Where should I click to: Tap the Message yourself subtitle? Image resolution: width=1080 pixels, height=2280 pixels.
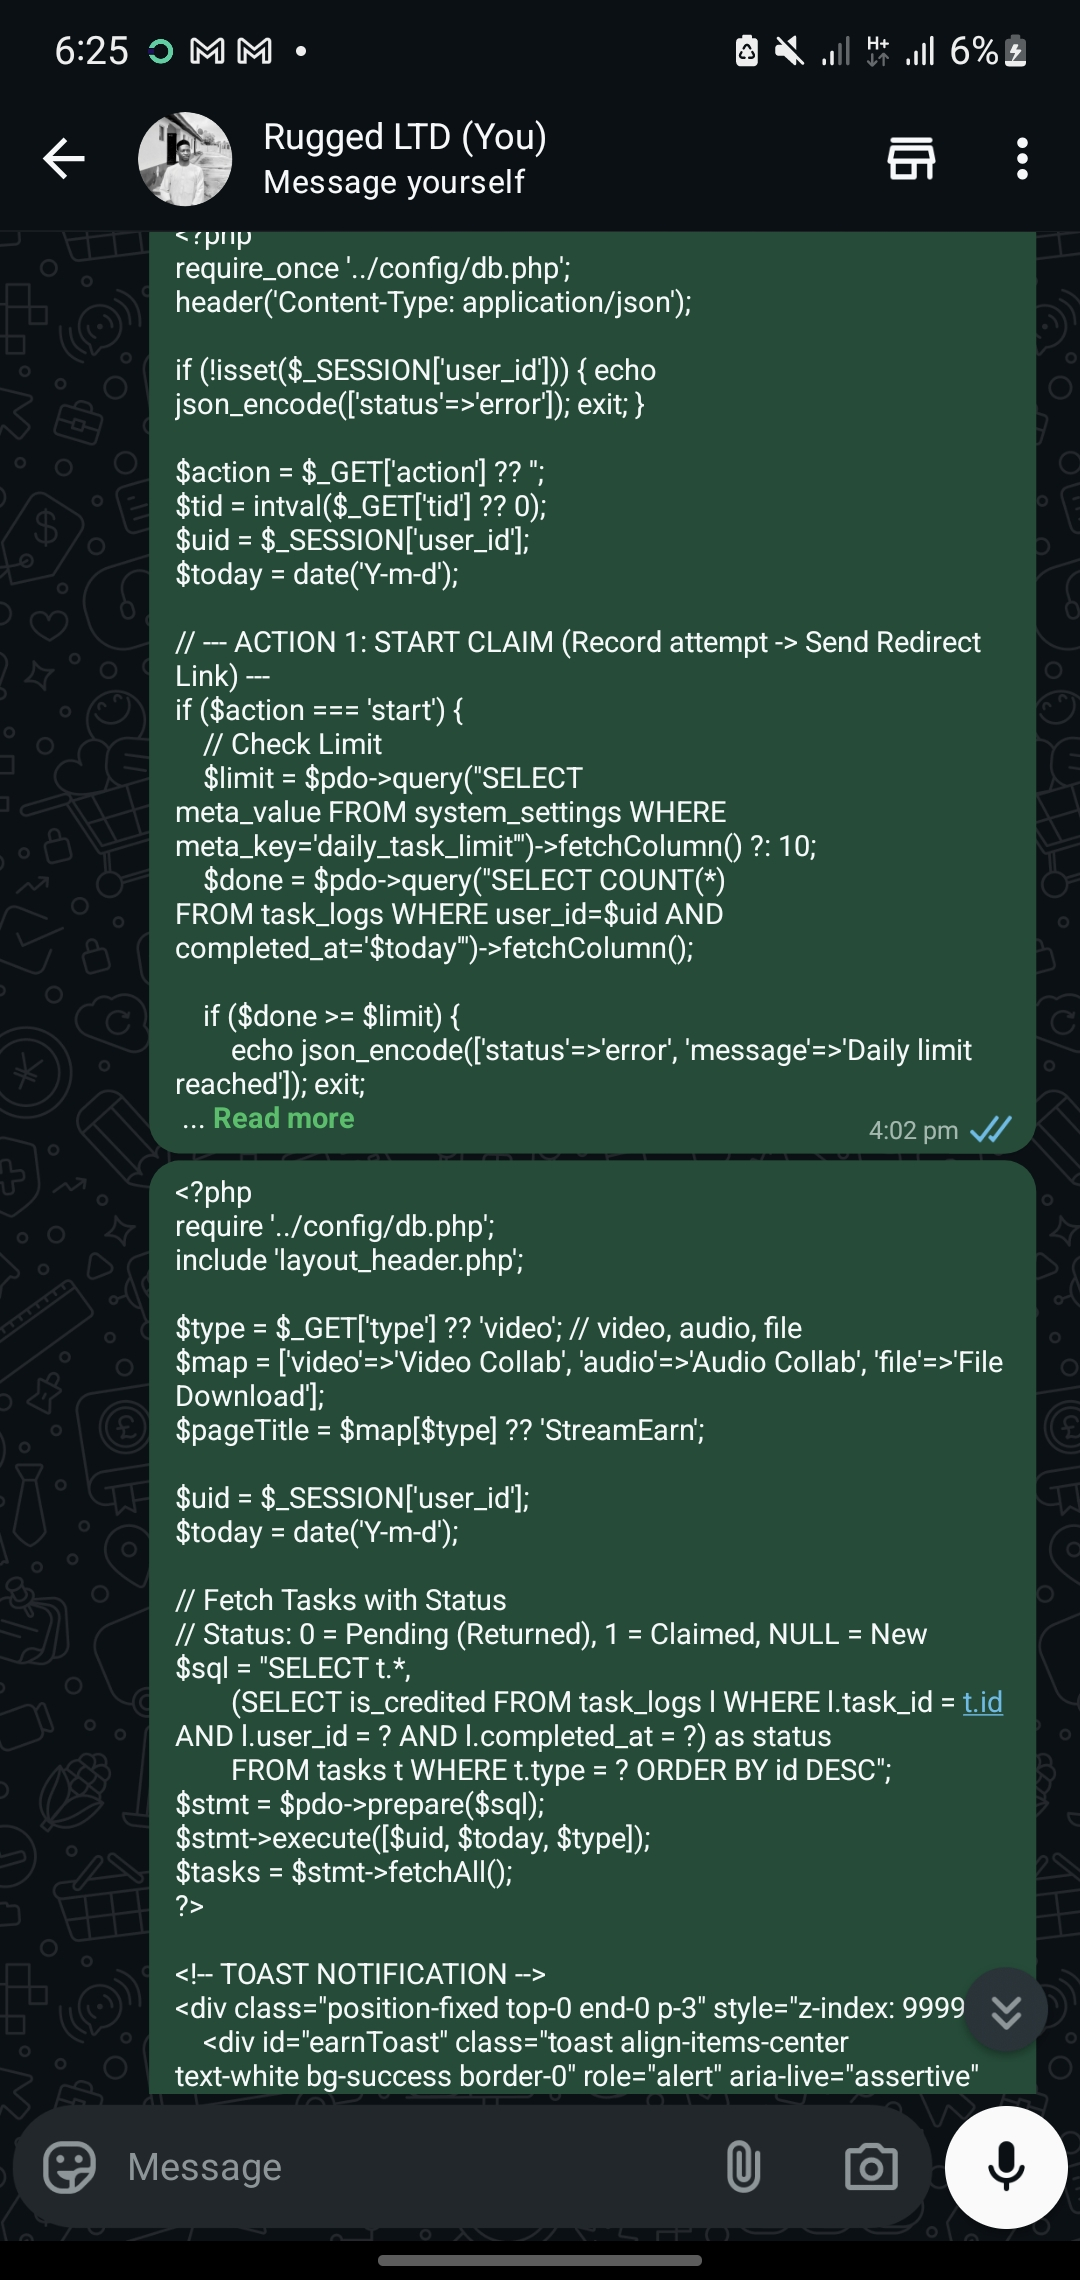click(393, 182)
